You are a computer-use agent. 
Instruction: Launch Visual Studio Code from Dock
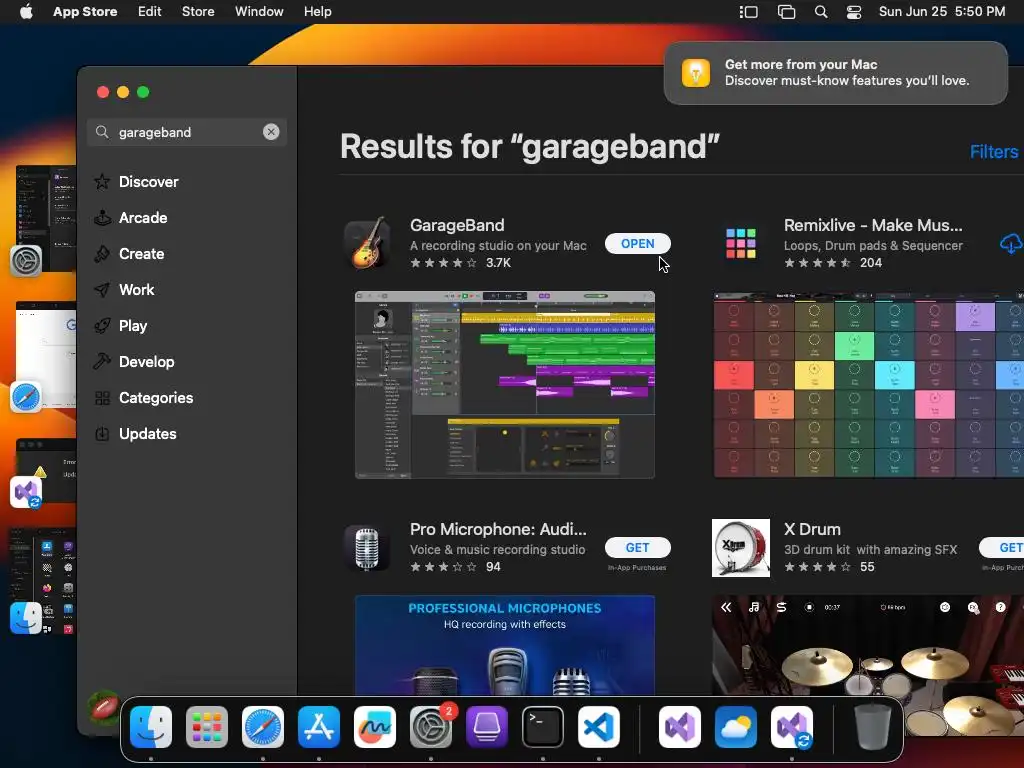coord(599,727)
